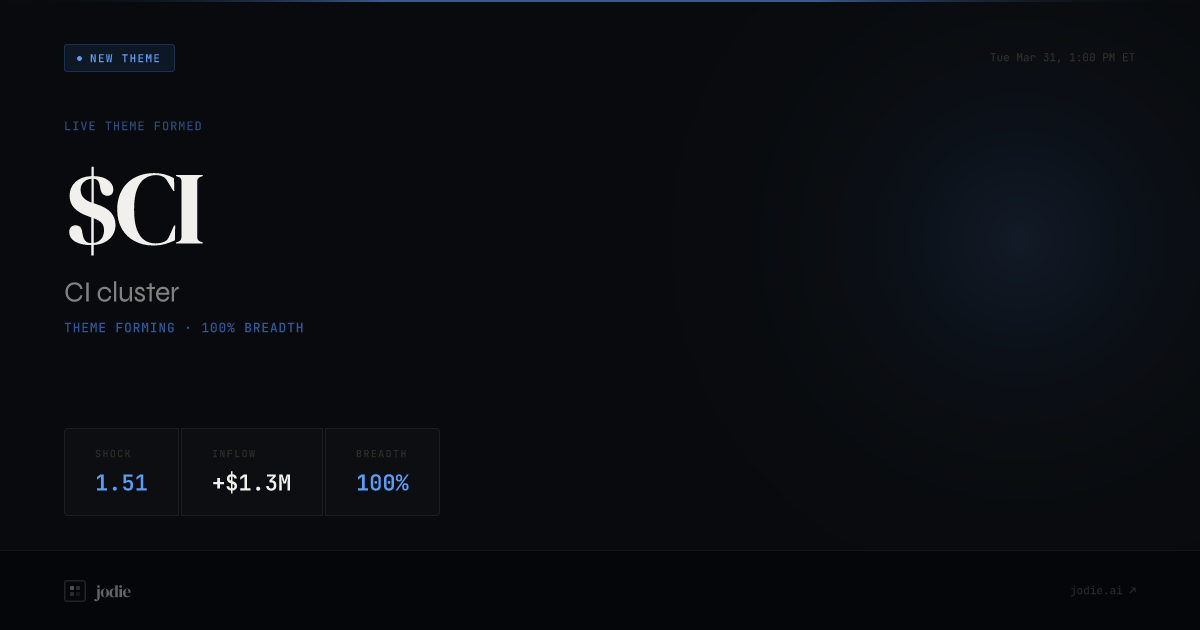Click the 100% BREADTH text under CI cluster

(x=253, y=328)
